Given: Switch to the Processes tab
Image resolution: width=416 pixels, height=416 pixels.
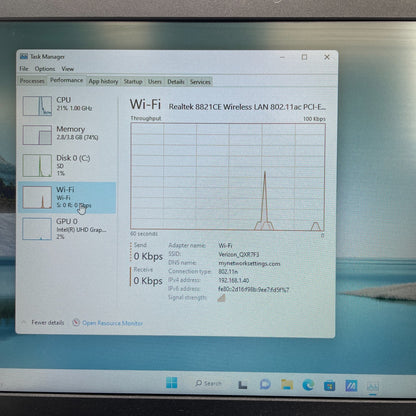Looking at the screenshot, I should coord(32,81).
